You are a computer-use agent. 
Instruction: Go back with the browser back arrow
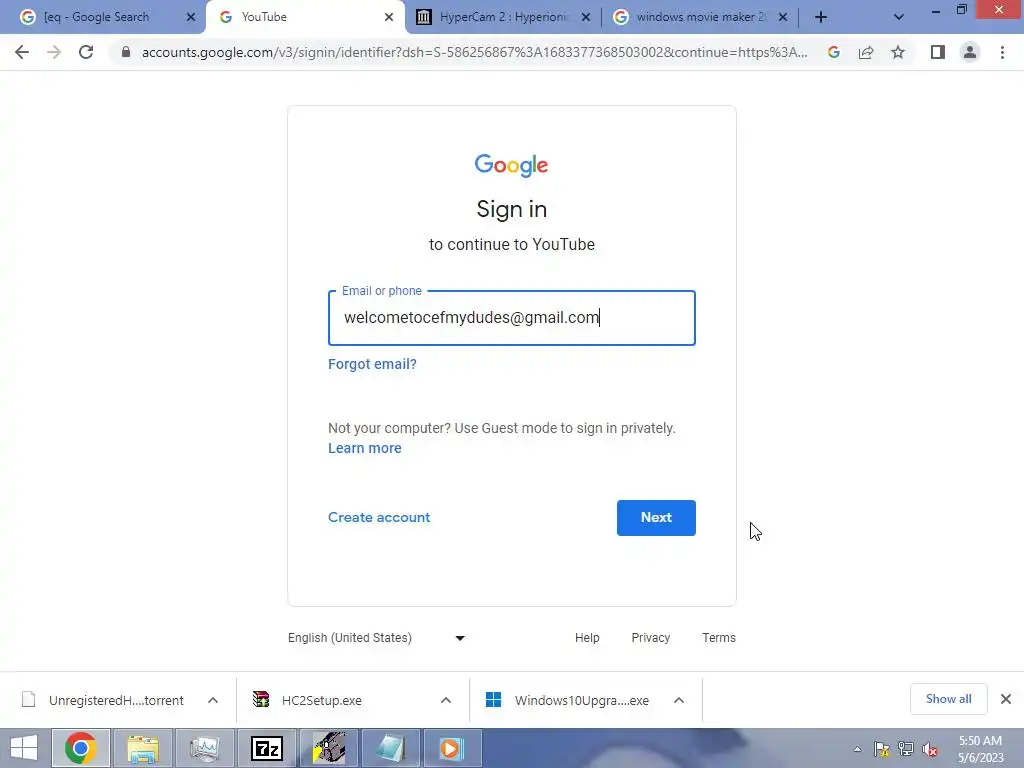[22, 52]
